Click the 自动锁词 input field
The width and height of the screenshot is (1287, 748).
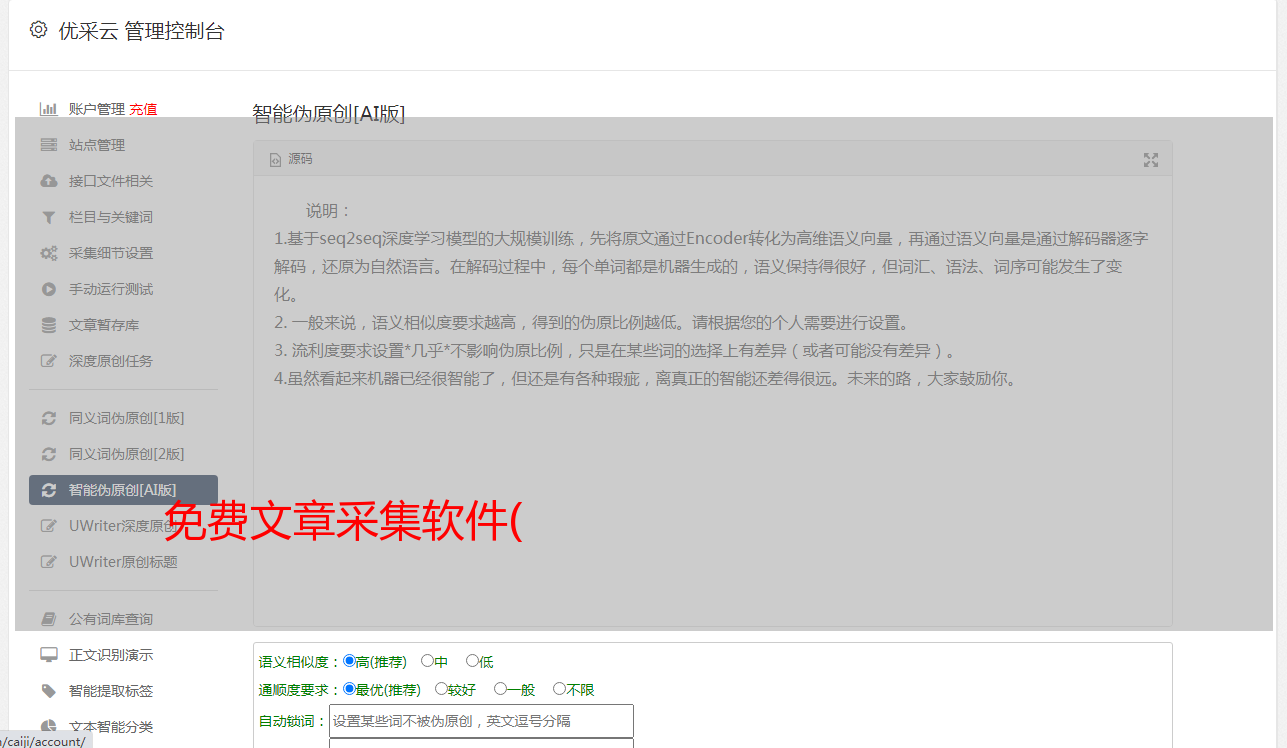481,721
